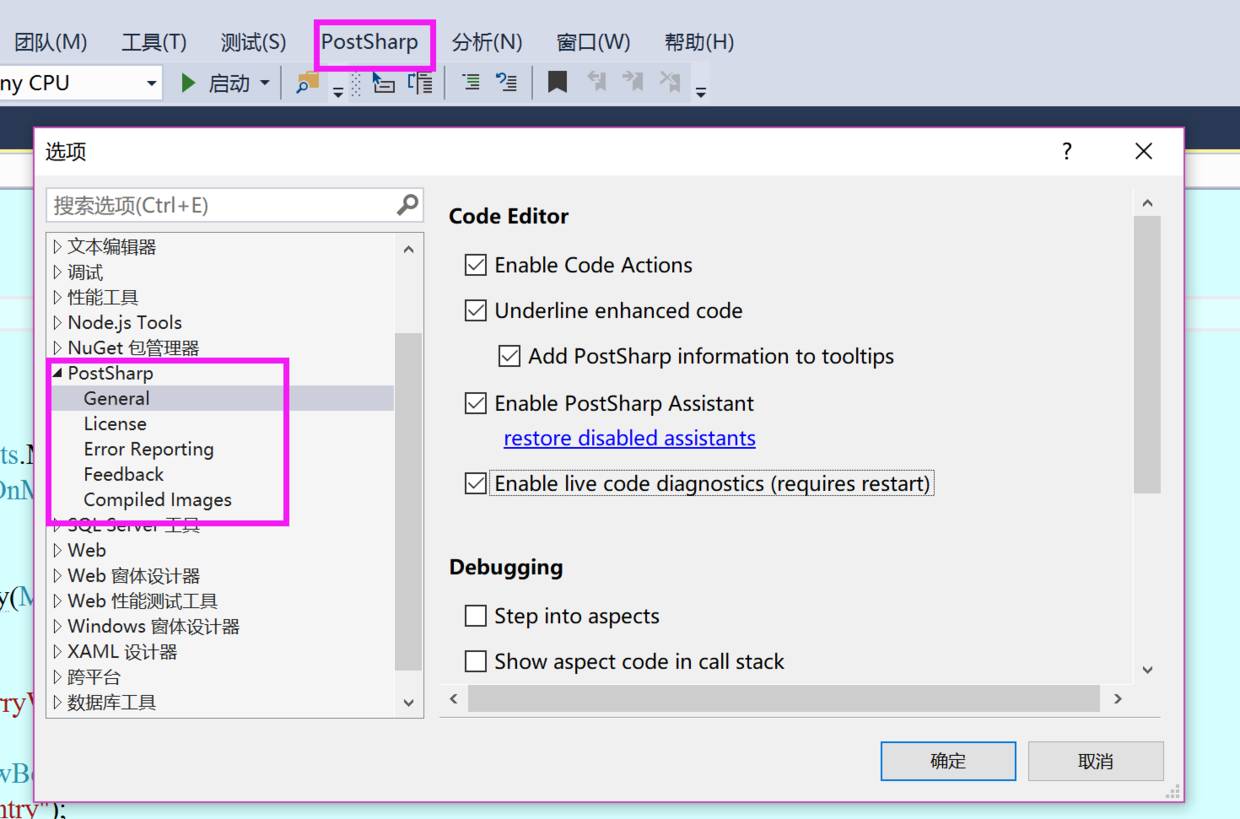Open the 窗口(W) menu
The image size is (1240, 819).
pos(593,42)
